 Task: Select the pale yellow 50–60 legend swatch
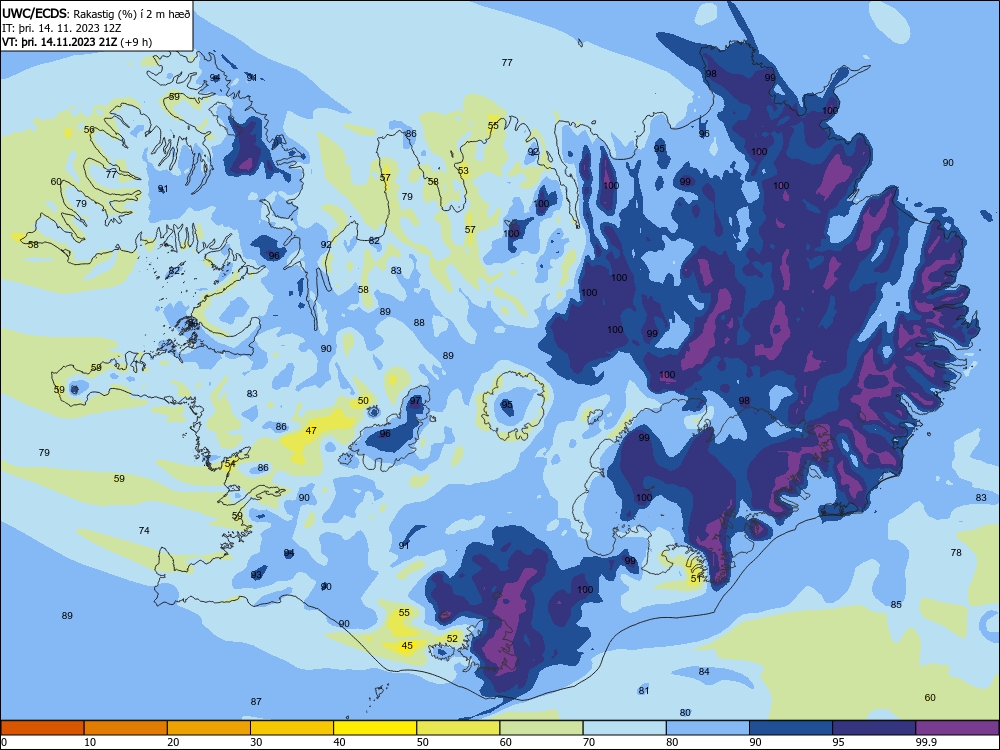click(458, 728)
